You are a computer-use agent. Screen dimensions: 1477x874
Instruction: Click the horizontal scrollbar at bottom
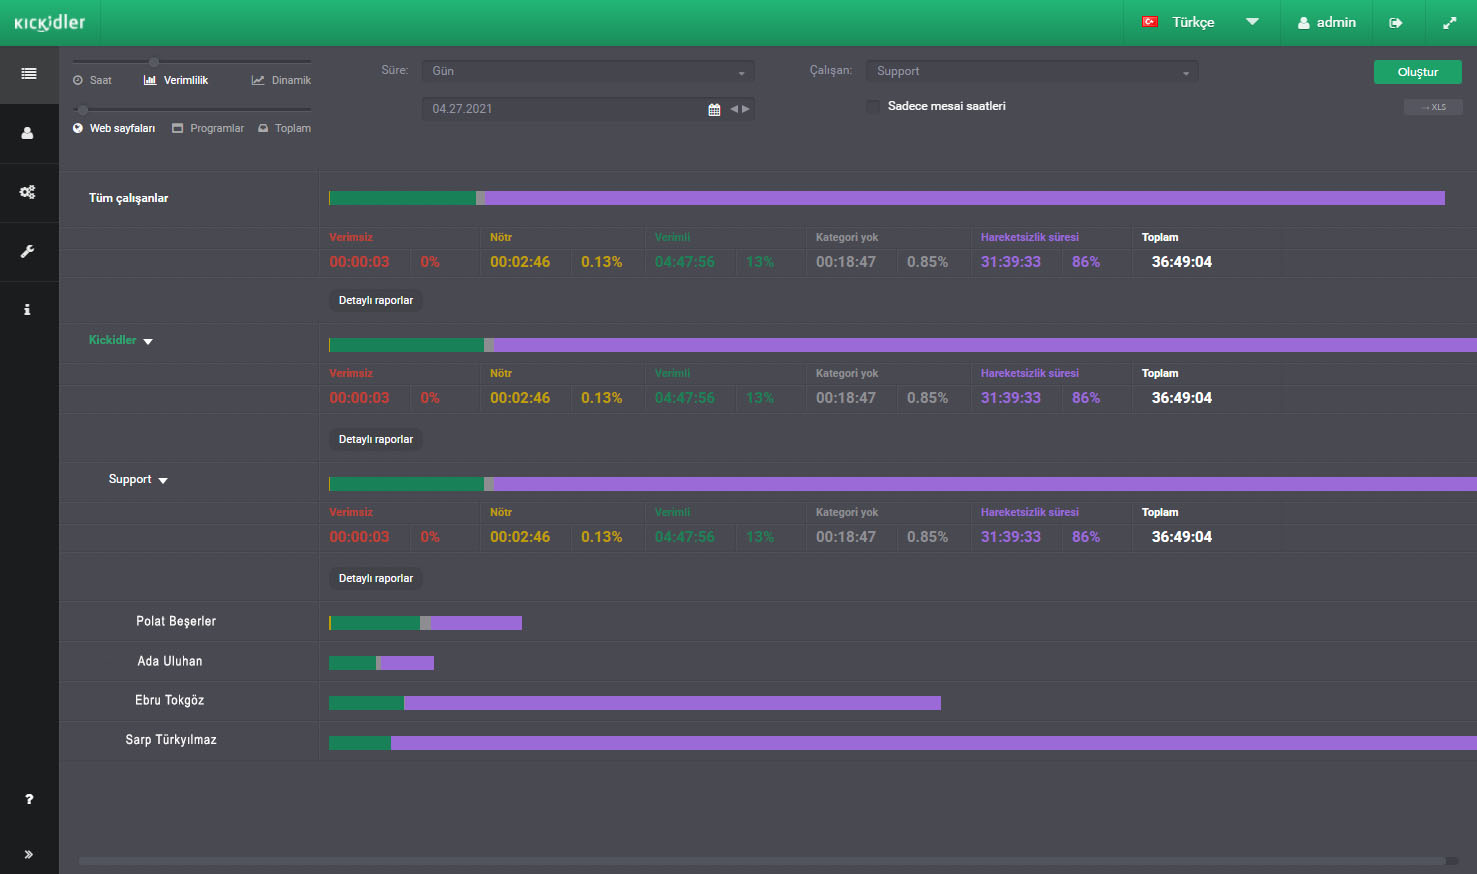pos(762,861)
